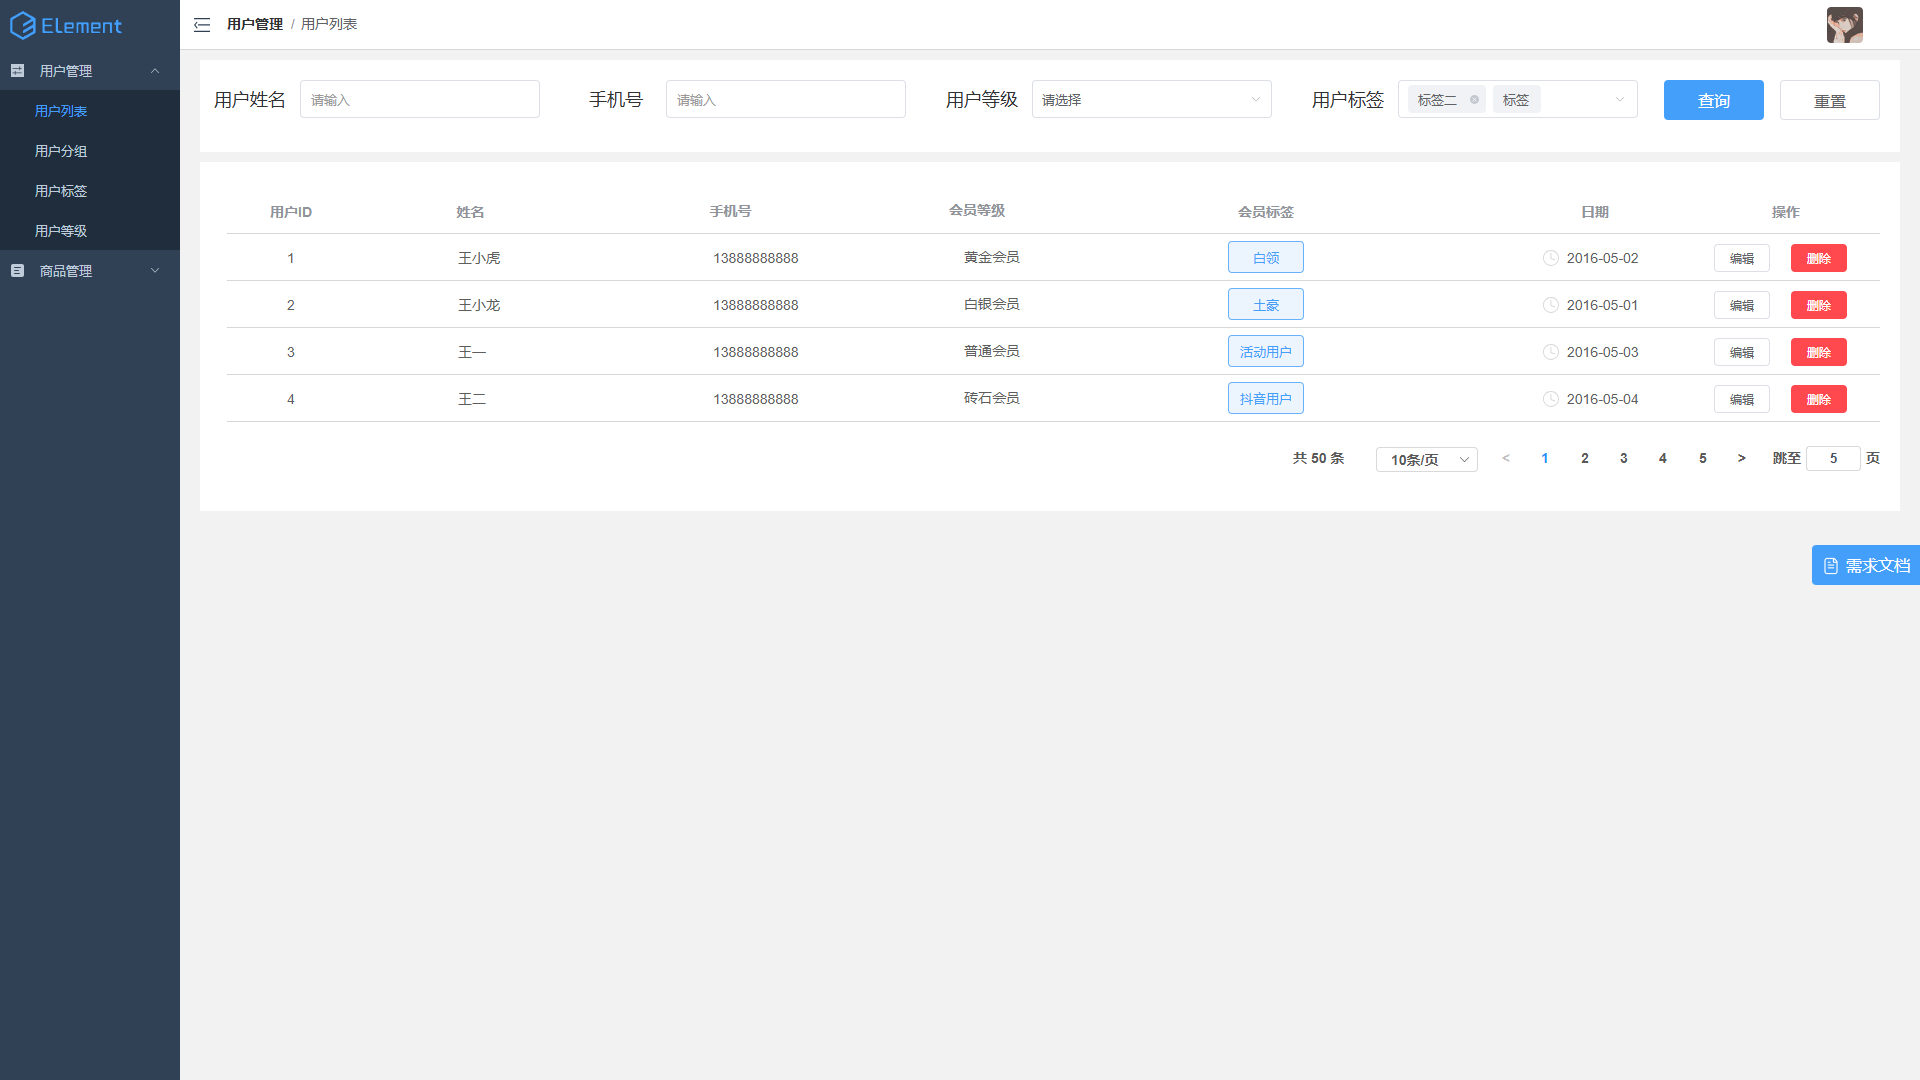
Task: Delete the row for 王小龙
Action: click(1819, 305)
